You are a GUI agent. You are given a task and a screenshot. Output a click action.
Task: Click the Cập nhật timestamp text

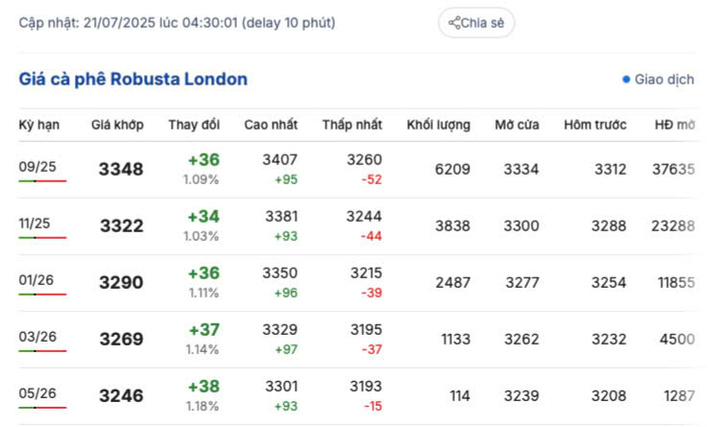pyautogui.click(x=177, y=22)
